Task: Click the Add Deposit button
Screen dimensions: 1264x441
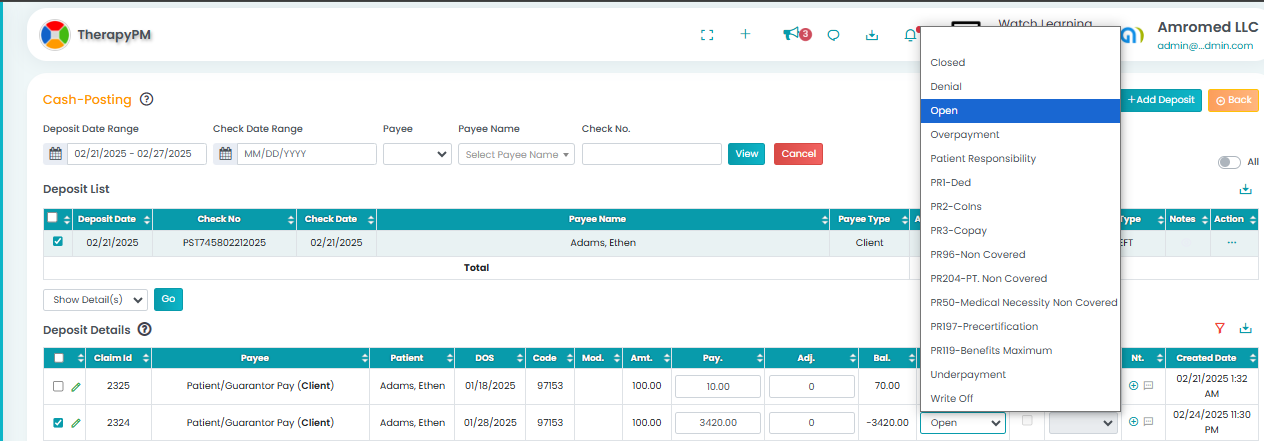Action: 1160,100
